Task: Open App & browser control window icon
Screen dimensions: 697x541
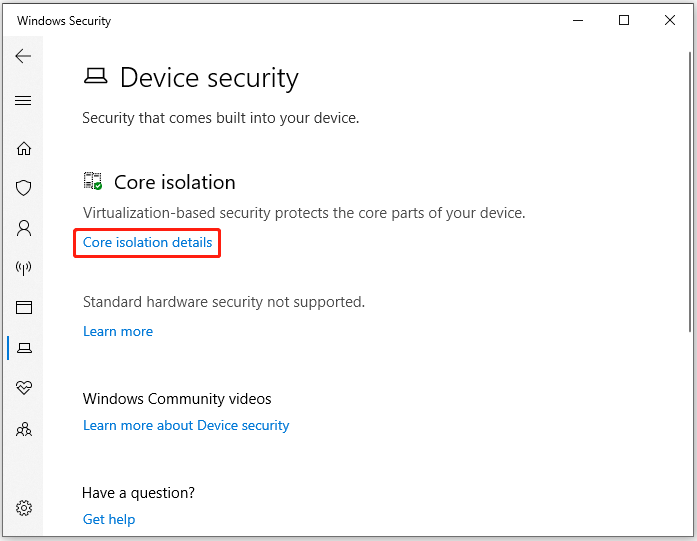Action: [24, 307]
